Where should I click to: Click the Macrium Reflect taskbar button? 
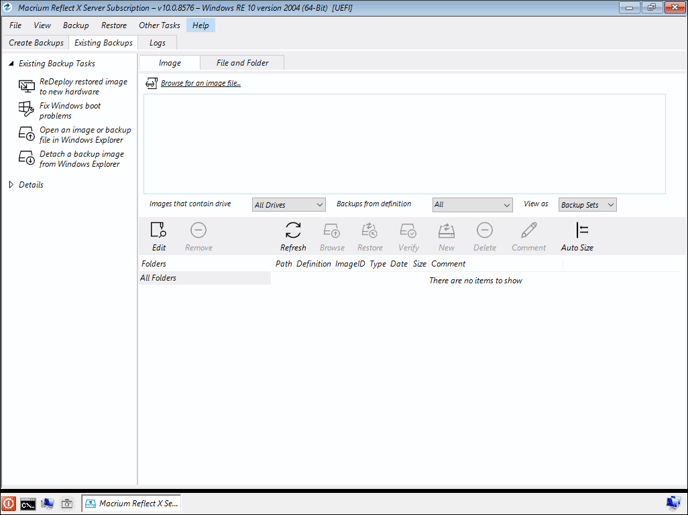pos(132,503)
